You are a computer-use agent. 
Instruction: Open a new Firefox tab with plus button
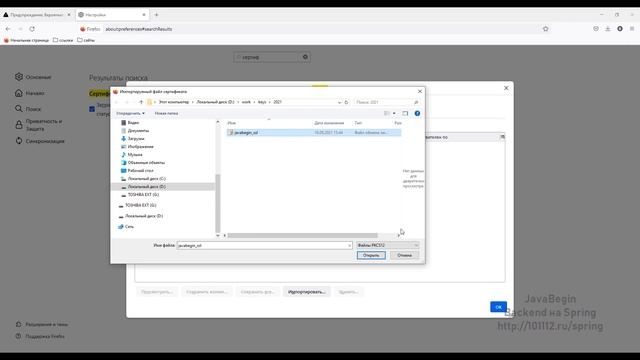[x=156, y=15]
